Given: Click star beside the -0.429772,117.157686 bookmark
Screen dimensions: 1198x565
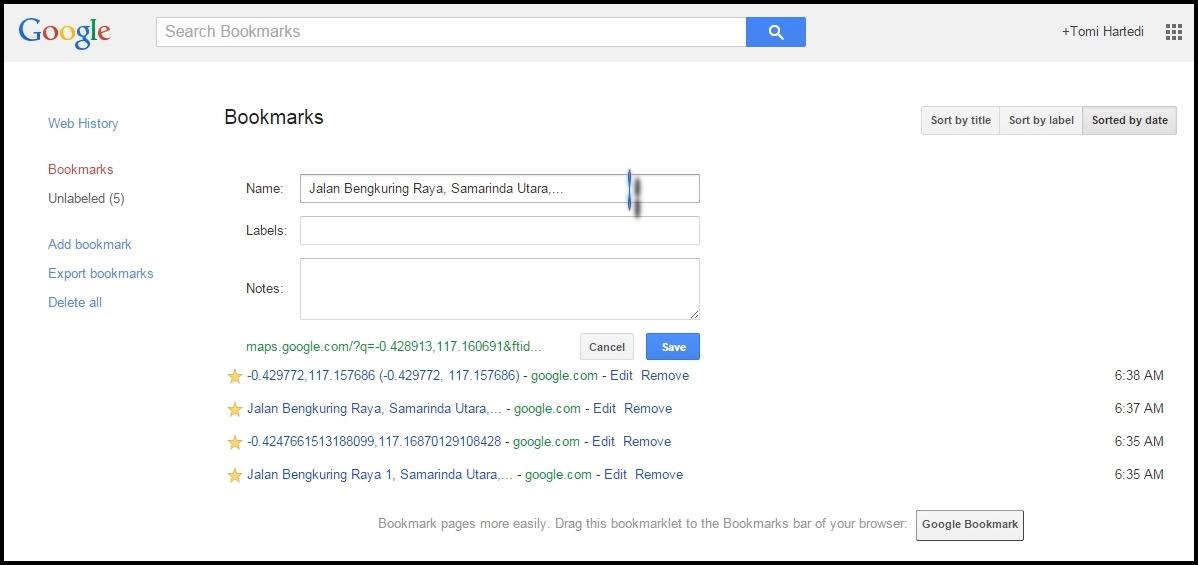Looking at the screenshot, I should tap(235, 376).
